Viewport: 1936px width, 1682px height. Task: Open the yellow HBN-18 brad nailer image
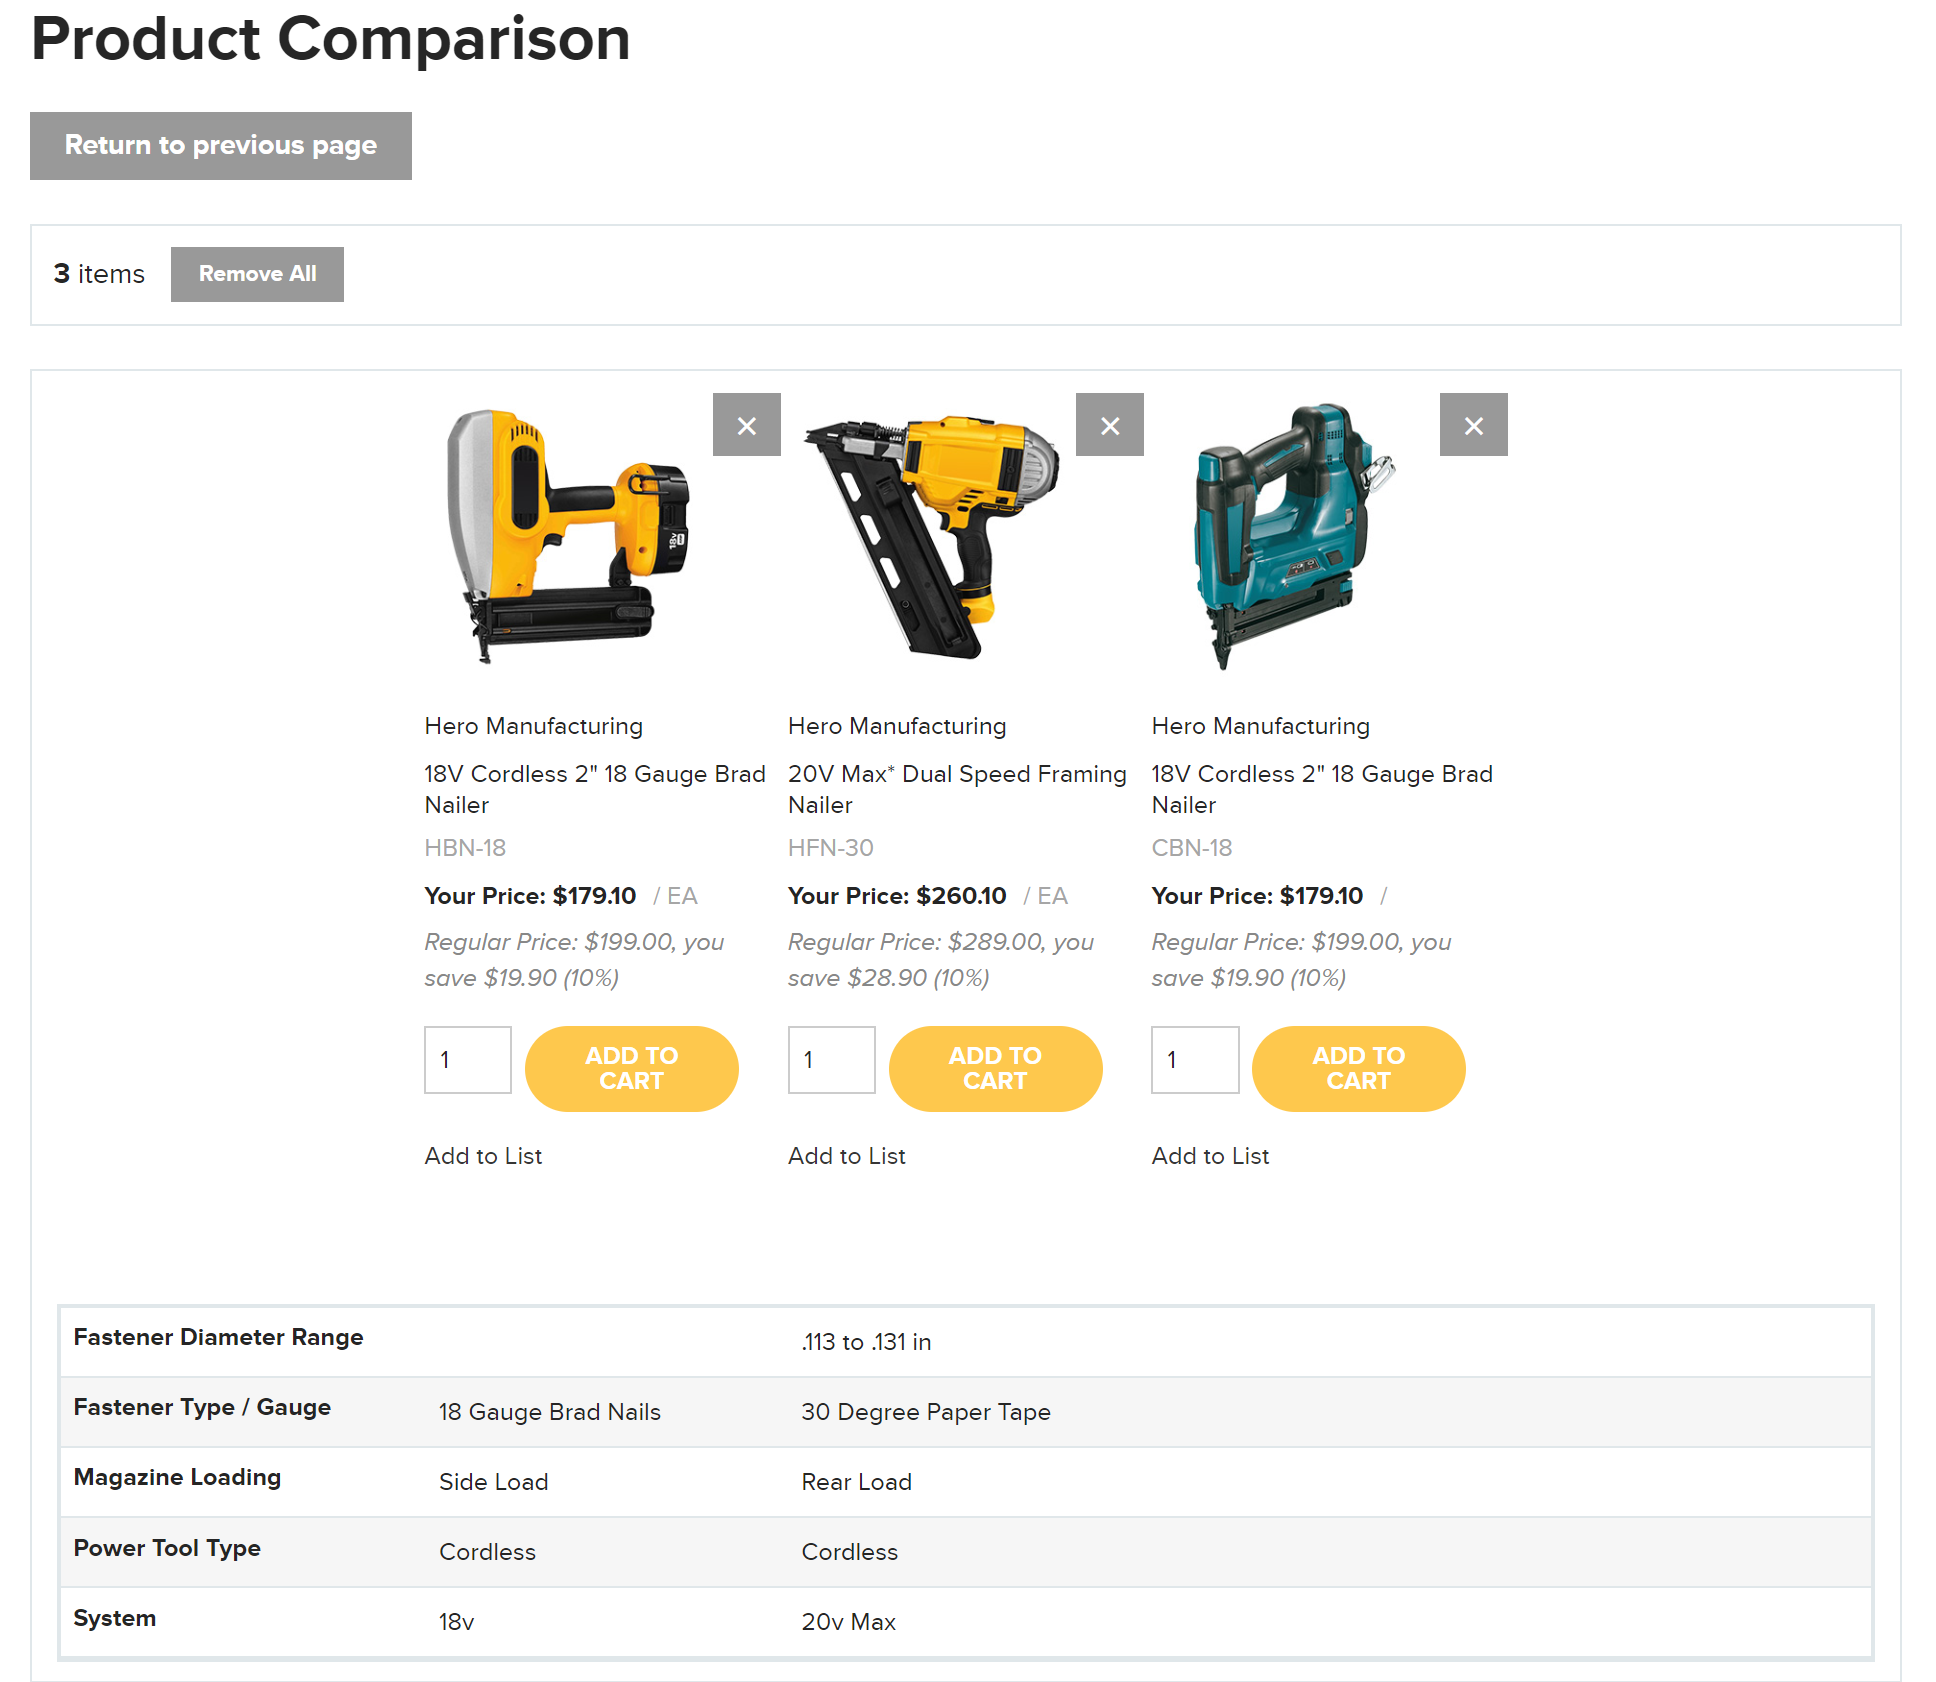click(x=568, y=535)
